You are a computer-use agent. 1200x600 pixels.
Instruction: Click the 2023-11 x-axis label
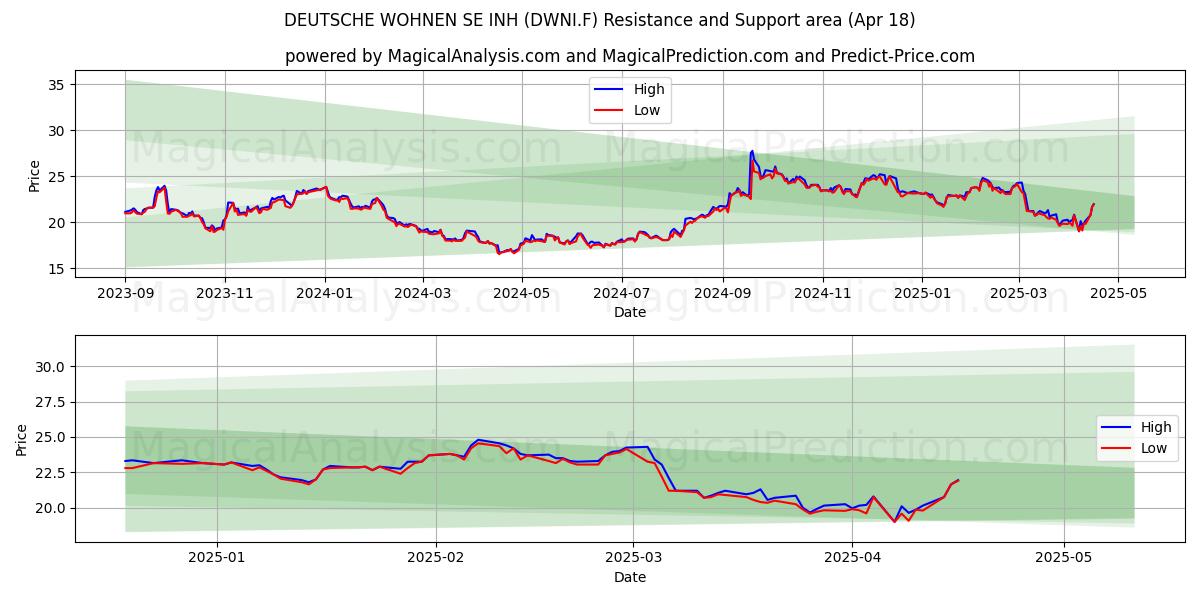(224, 294)
